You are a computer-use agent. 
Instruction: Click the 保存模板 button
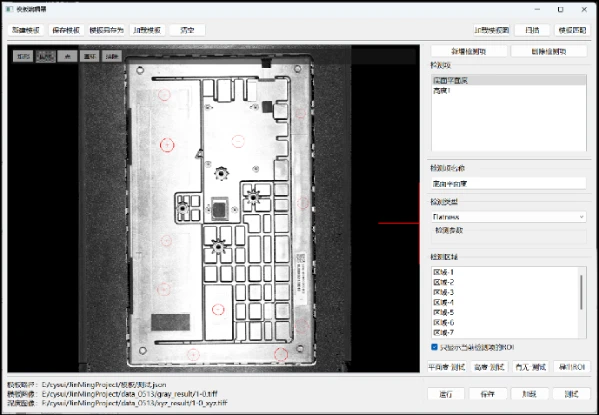66,30
